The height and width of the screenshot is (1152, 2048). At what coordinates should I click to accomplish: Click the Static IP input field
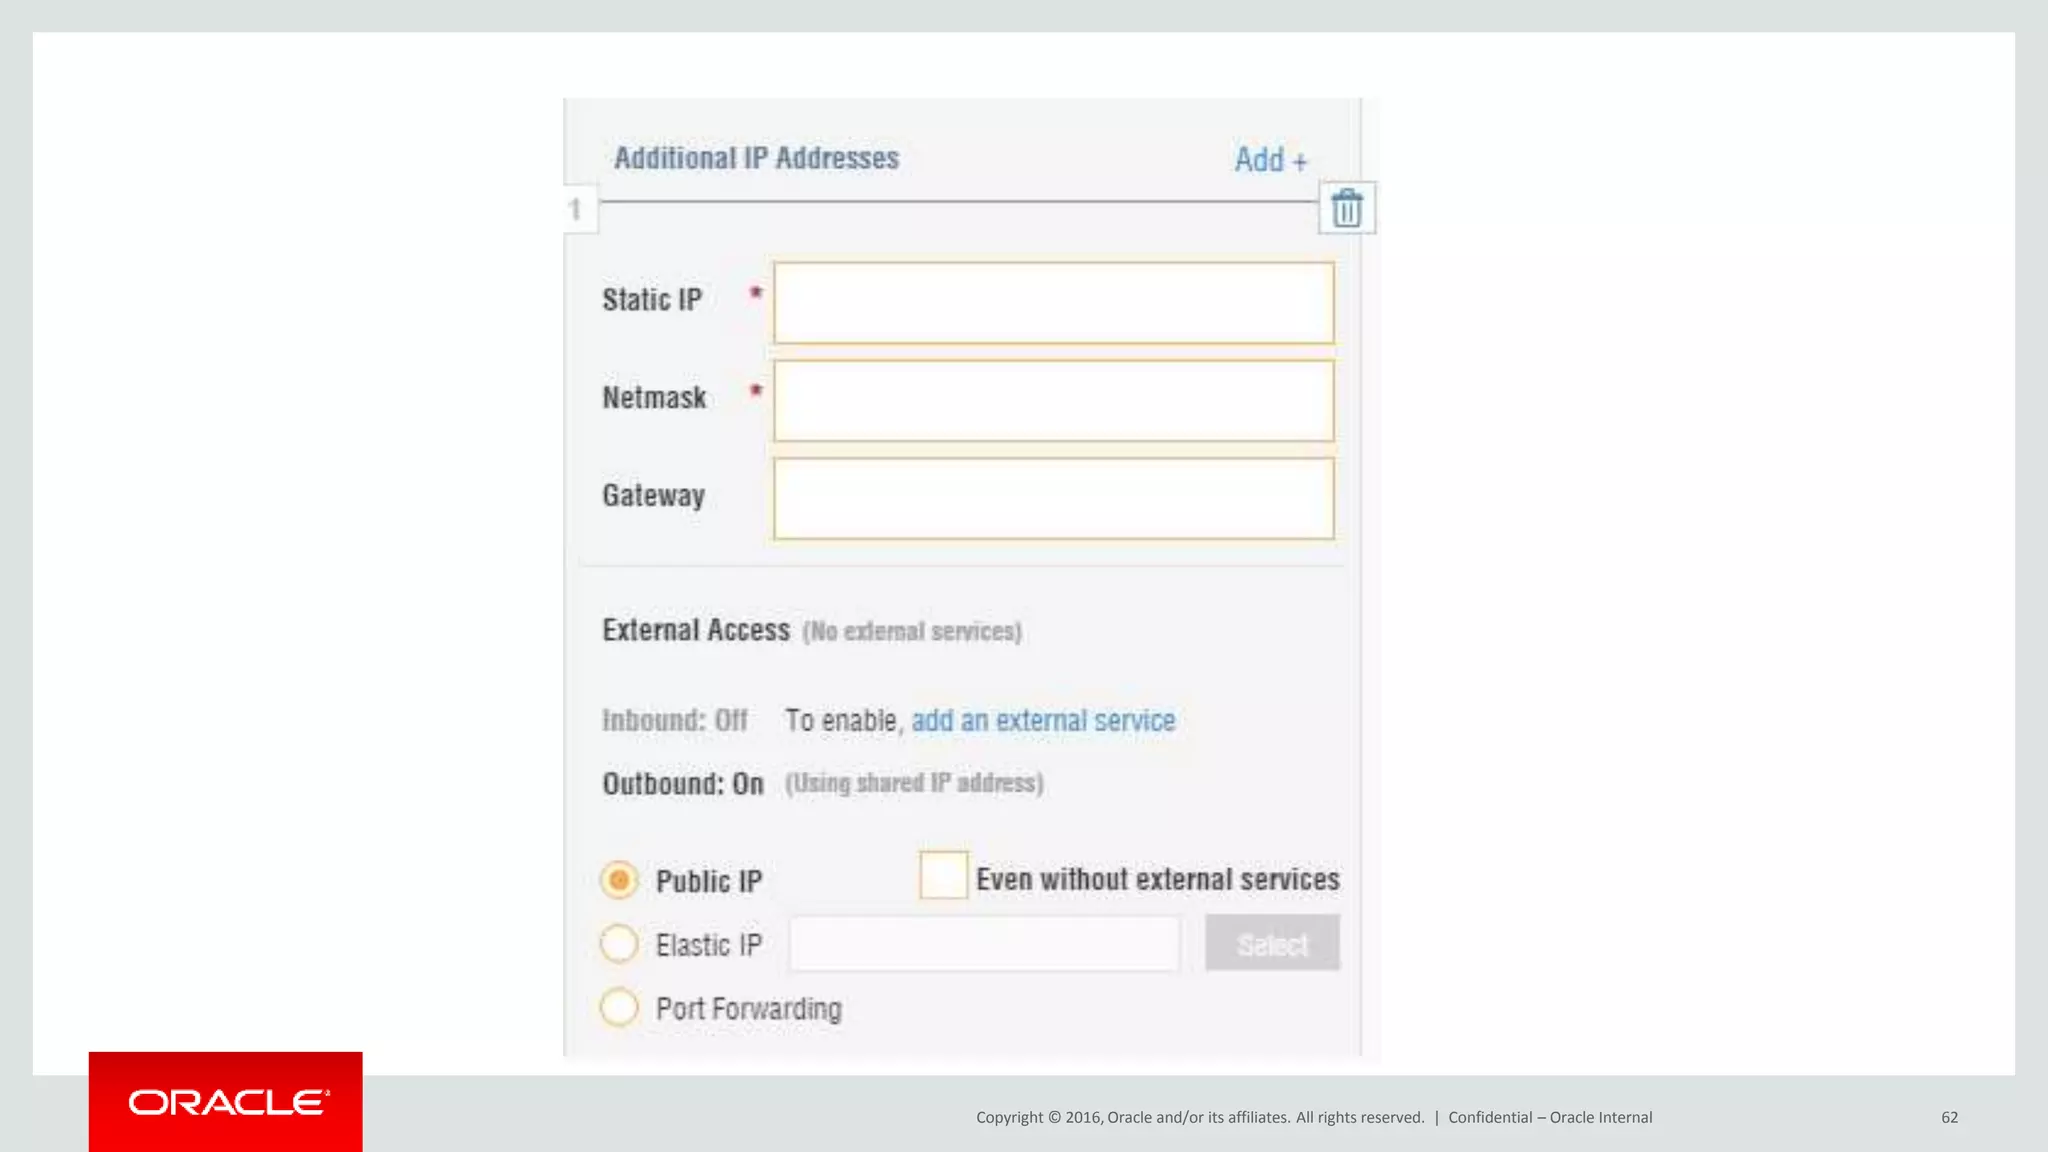1053,303
